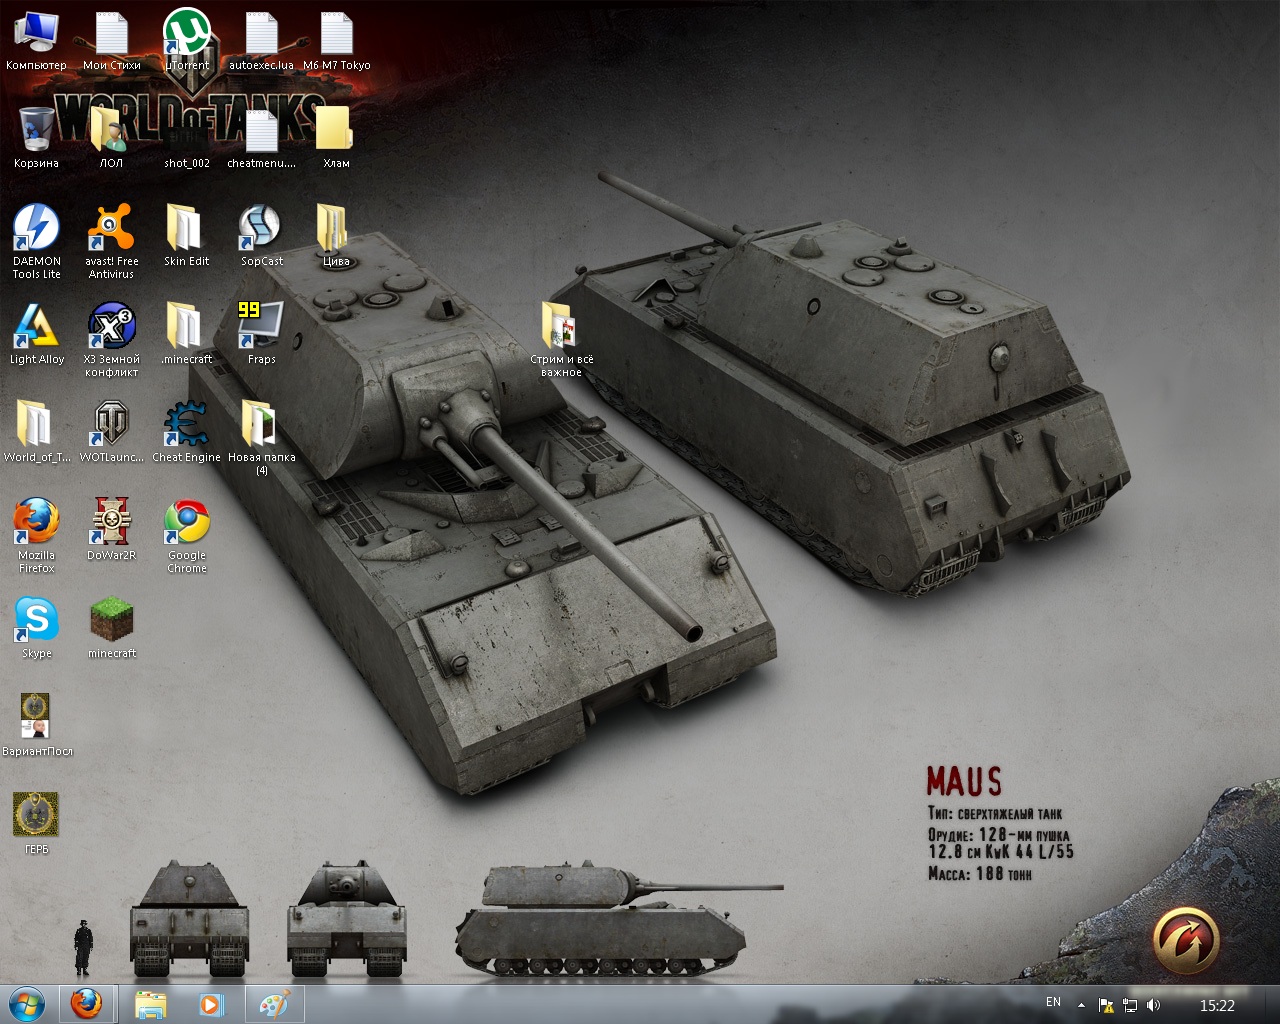
Task: Open the Хлам folder
Action: tap(336, 138)
